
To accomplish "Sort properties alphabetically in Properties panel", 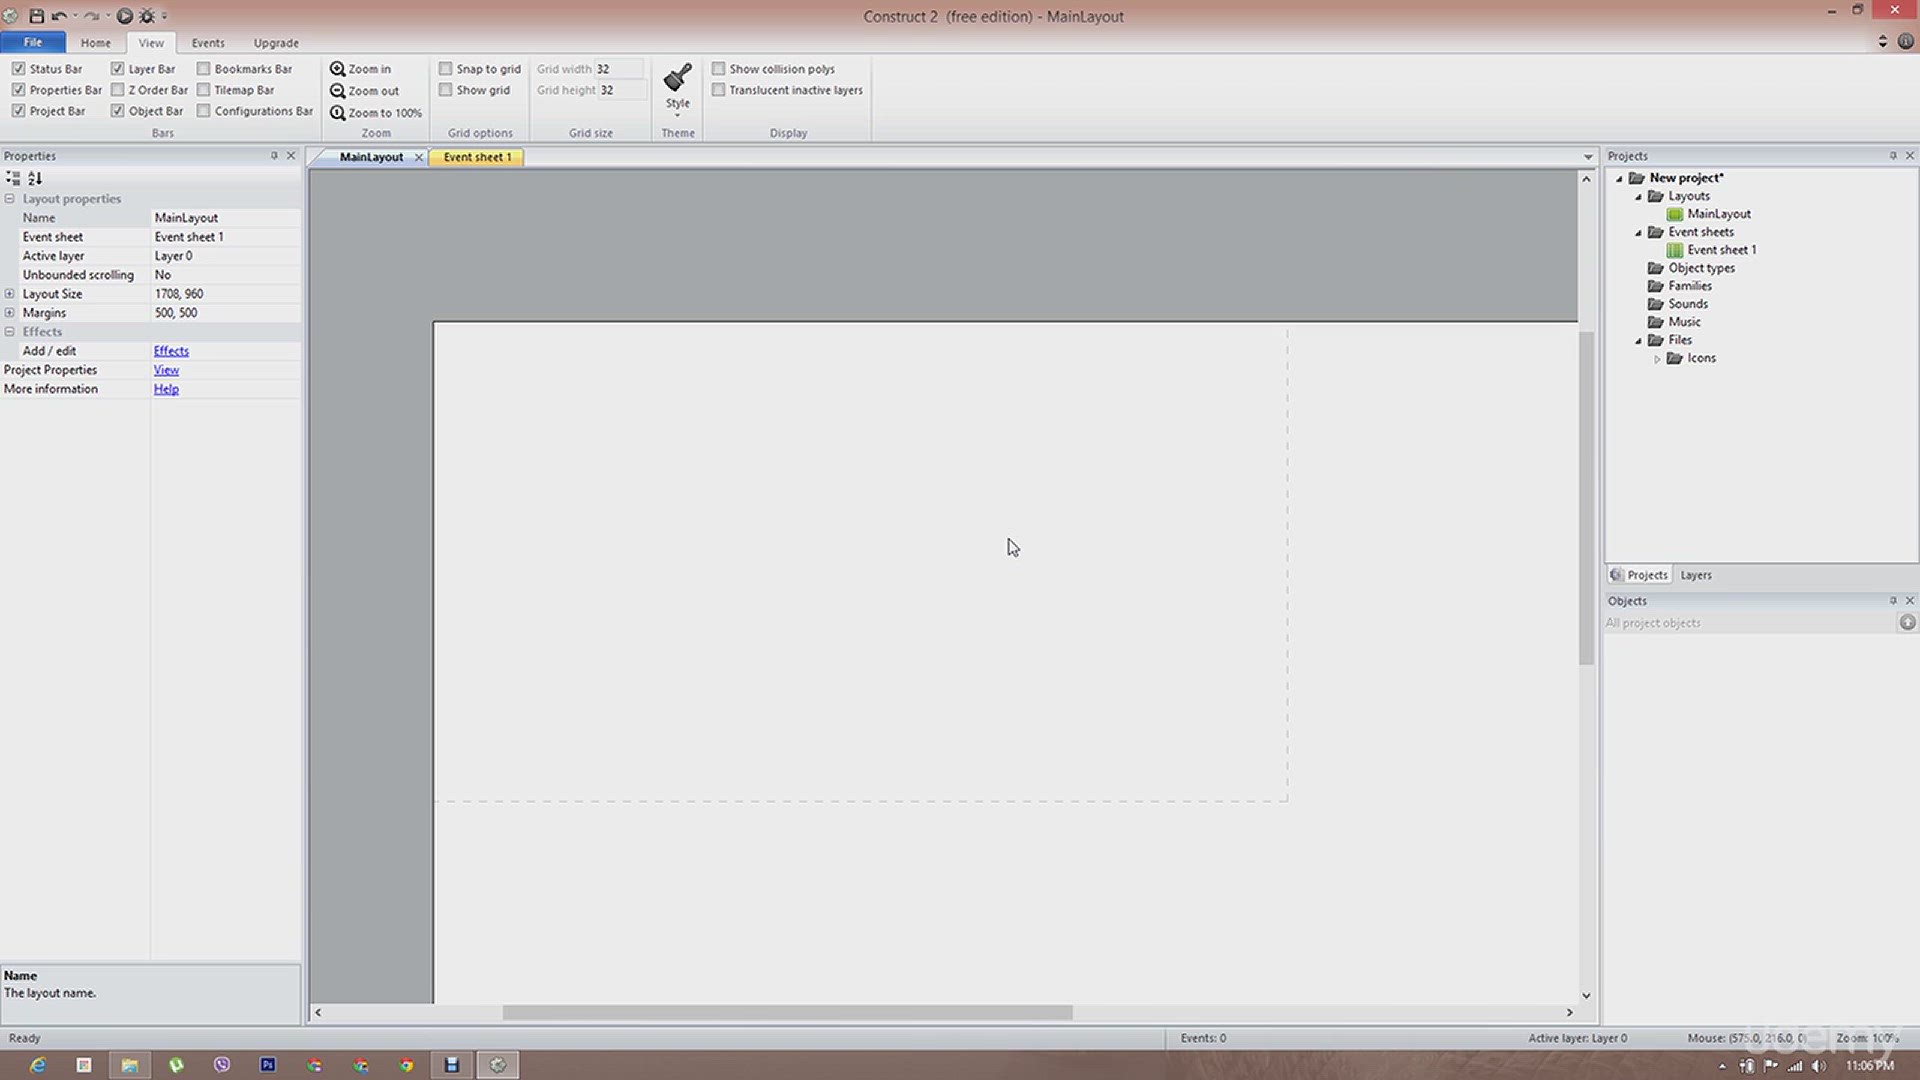I will [x=36, y=178].
